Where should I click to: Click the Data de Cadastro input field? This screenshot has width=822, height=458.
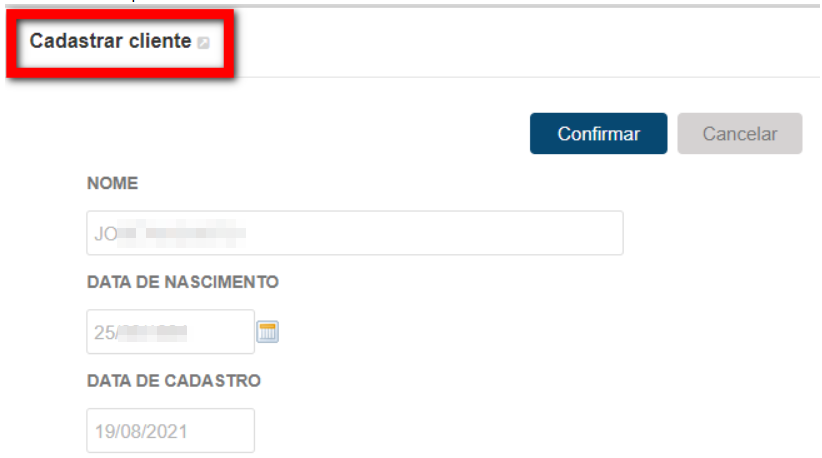point(170,431)
